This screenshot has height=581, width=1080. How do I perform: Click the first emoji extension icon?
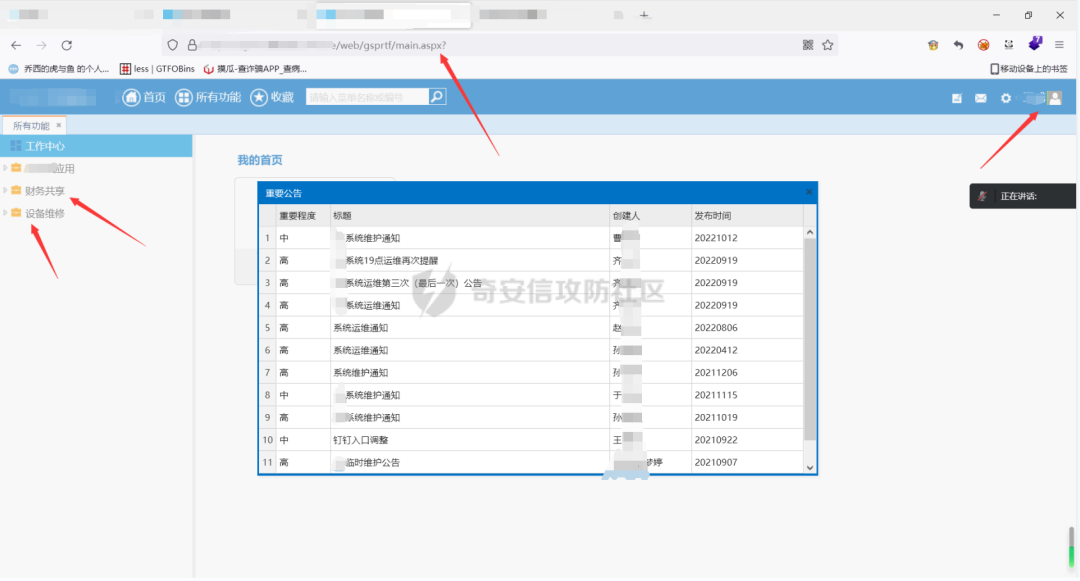[933, 45]
